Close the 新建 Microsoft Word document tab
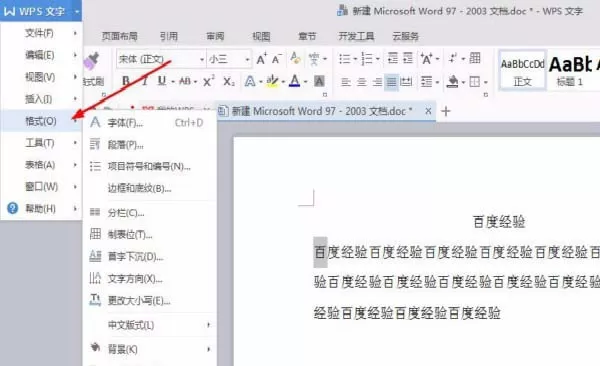Screen dimensions: 600x366 pyautogui.click(x=428, y=111)
